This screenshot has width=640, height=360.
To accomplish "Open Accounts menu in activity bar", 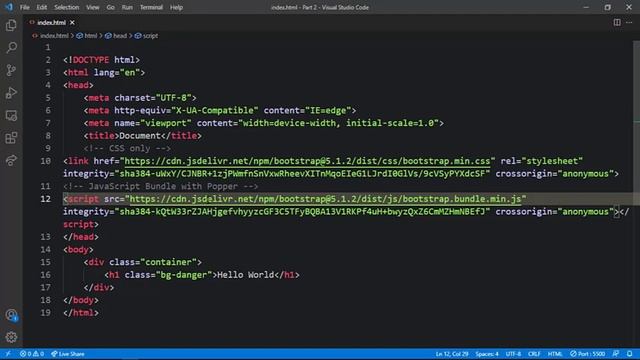I will 11,315.
